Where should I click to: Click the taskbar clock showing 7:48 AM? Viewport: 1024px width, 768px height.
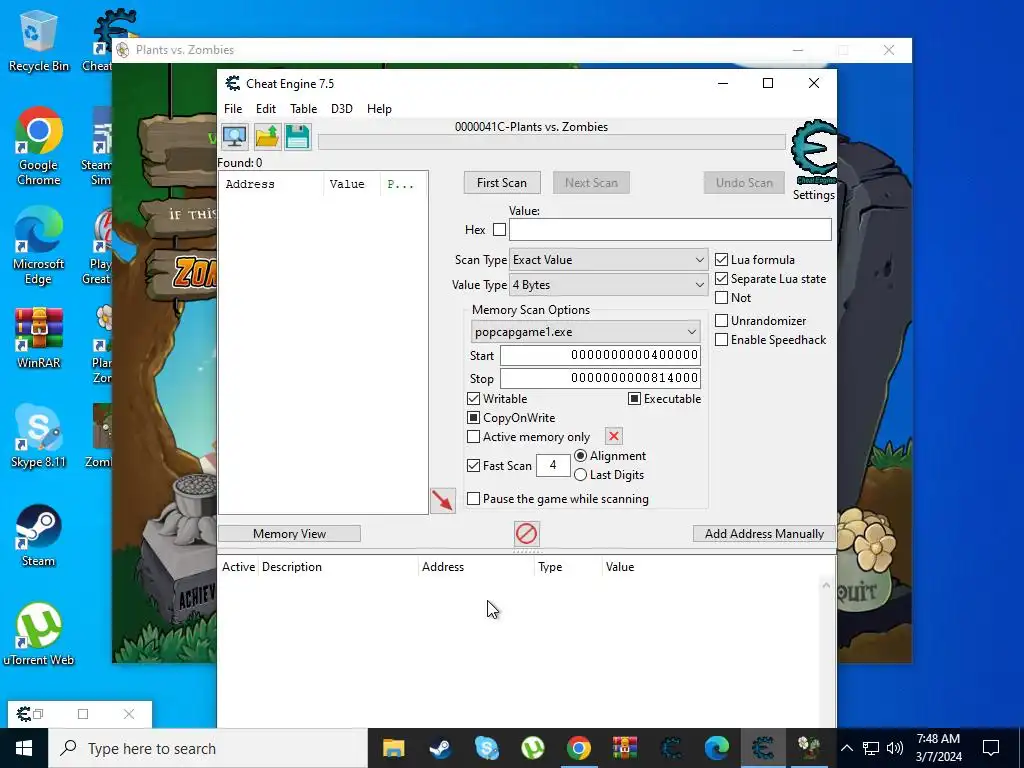[938, 748]
